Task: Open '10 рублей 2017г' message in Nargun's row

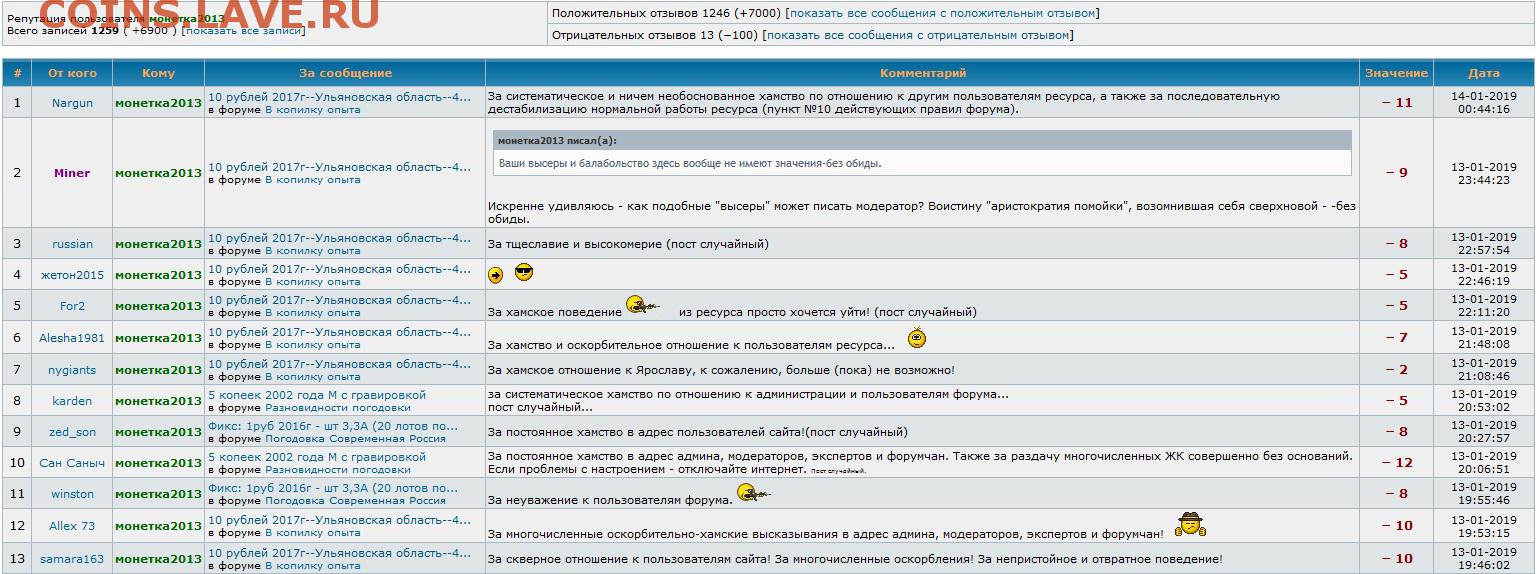Action: click(x=339, y=97)
